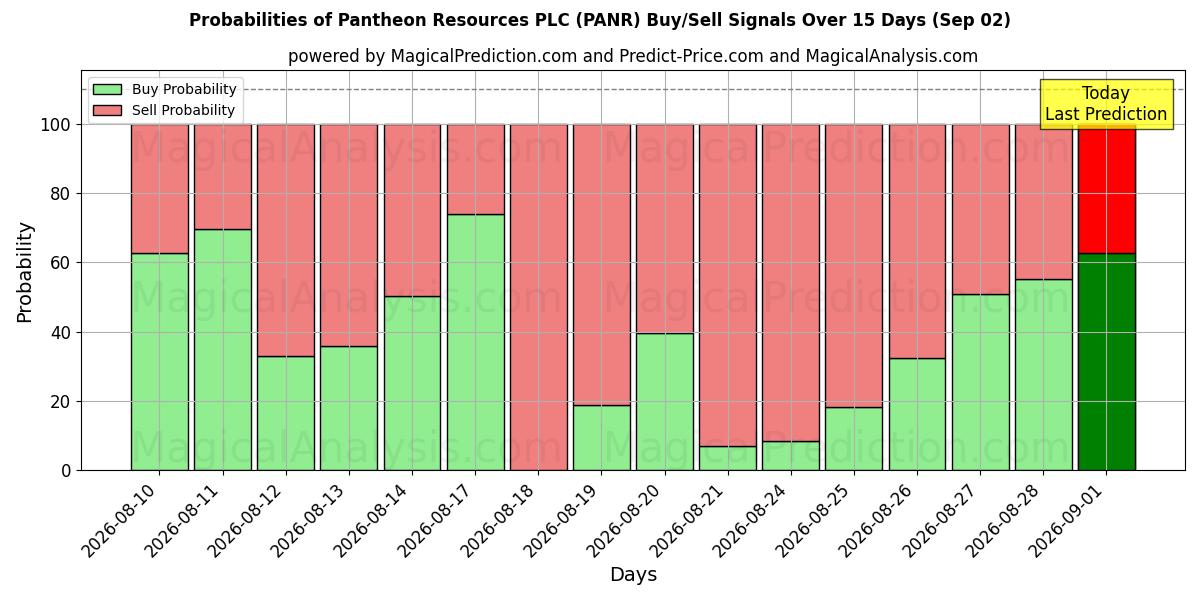
Task: Click the red sell bar for 2026-08-19
Action: pos(602,265)
